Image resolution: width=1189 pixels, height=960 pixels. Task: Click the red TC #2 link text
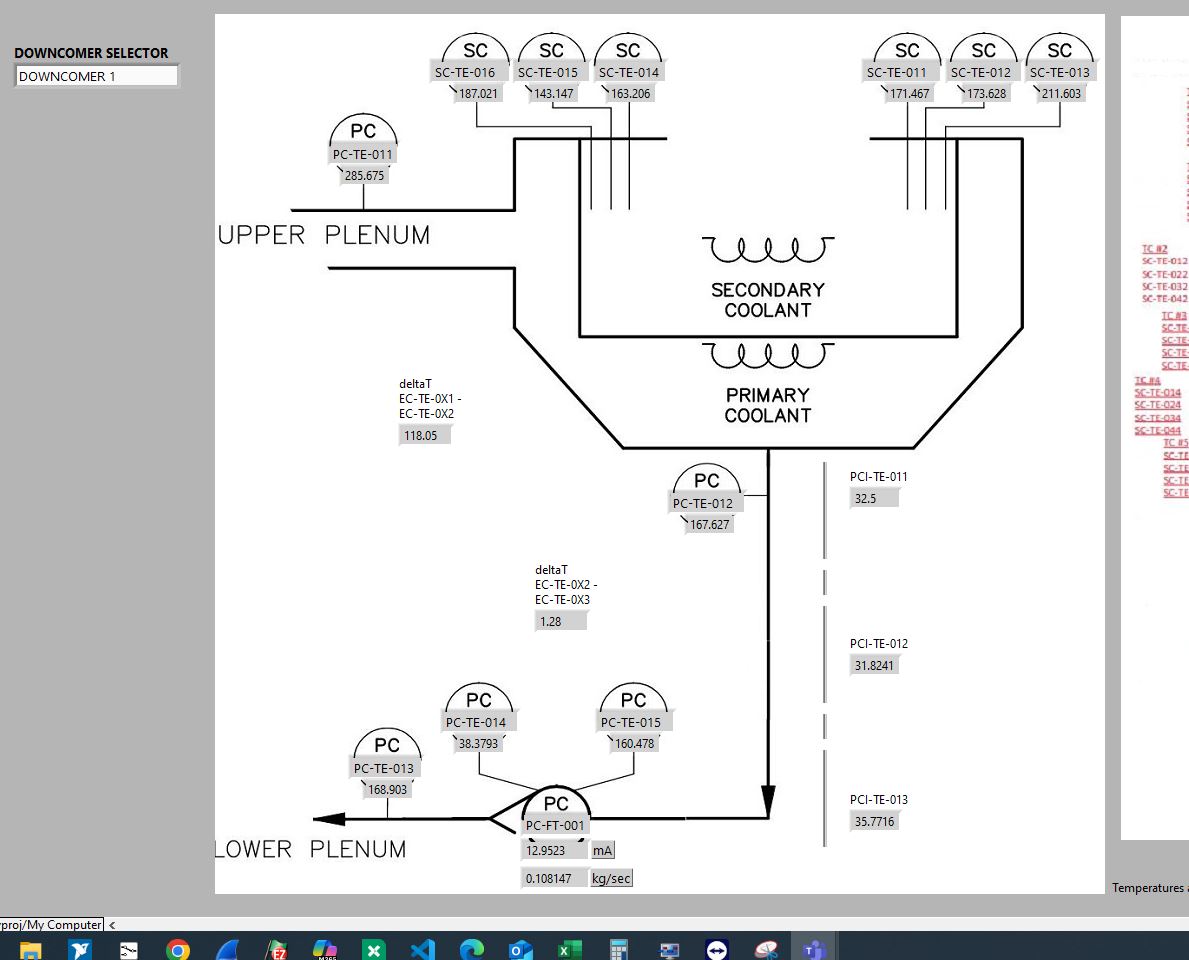coord(1154,249)
